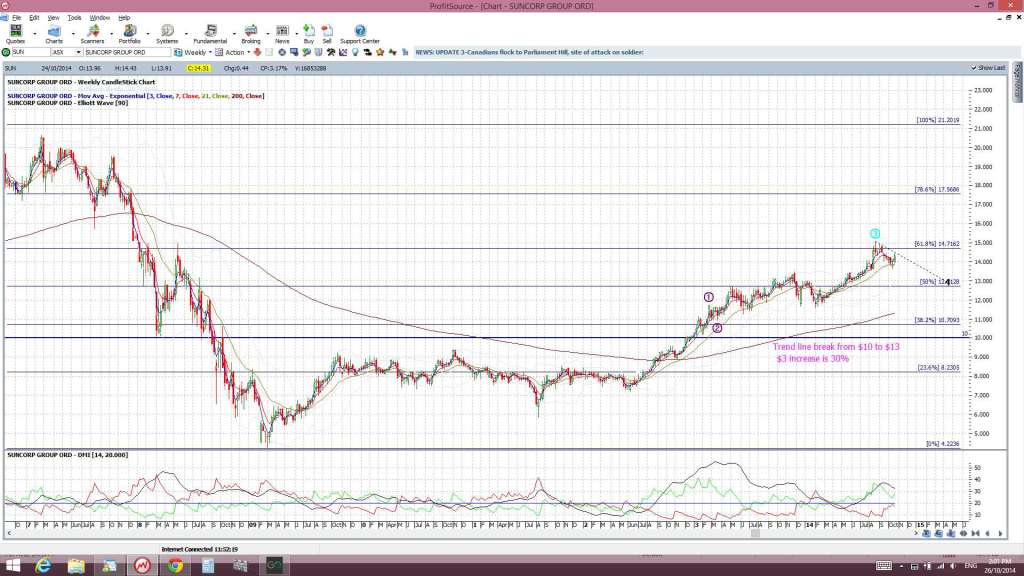This screenshot has height=576, width=1024.
Task: Open the View menu
Action: pos(54,18)
